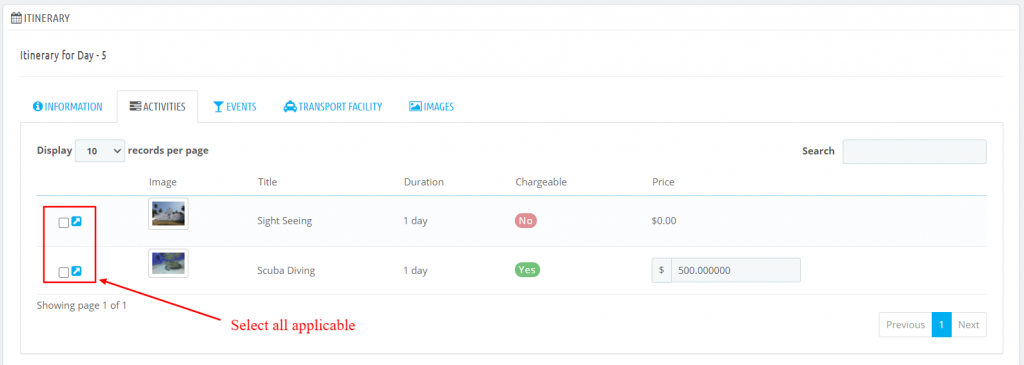Go to the Next page
This screenshot has height=365, width=1024.
click(968, 325)
